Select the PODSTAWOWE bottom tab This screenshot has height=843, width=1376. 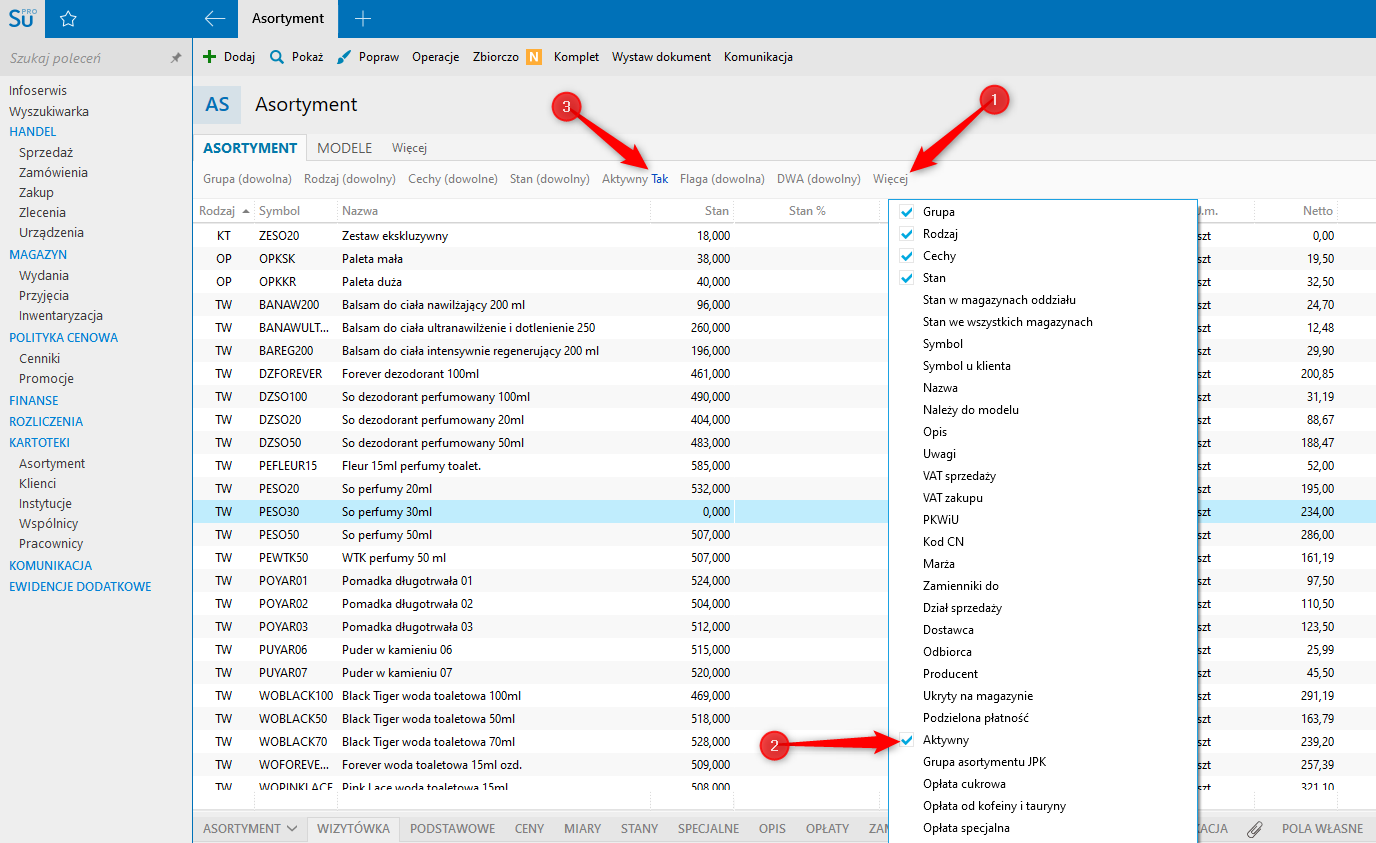pos(452,828)
